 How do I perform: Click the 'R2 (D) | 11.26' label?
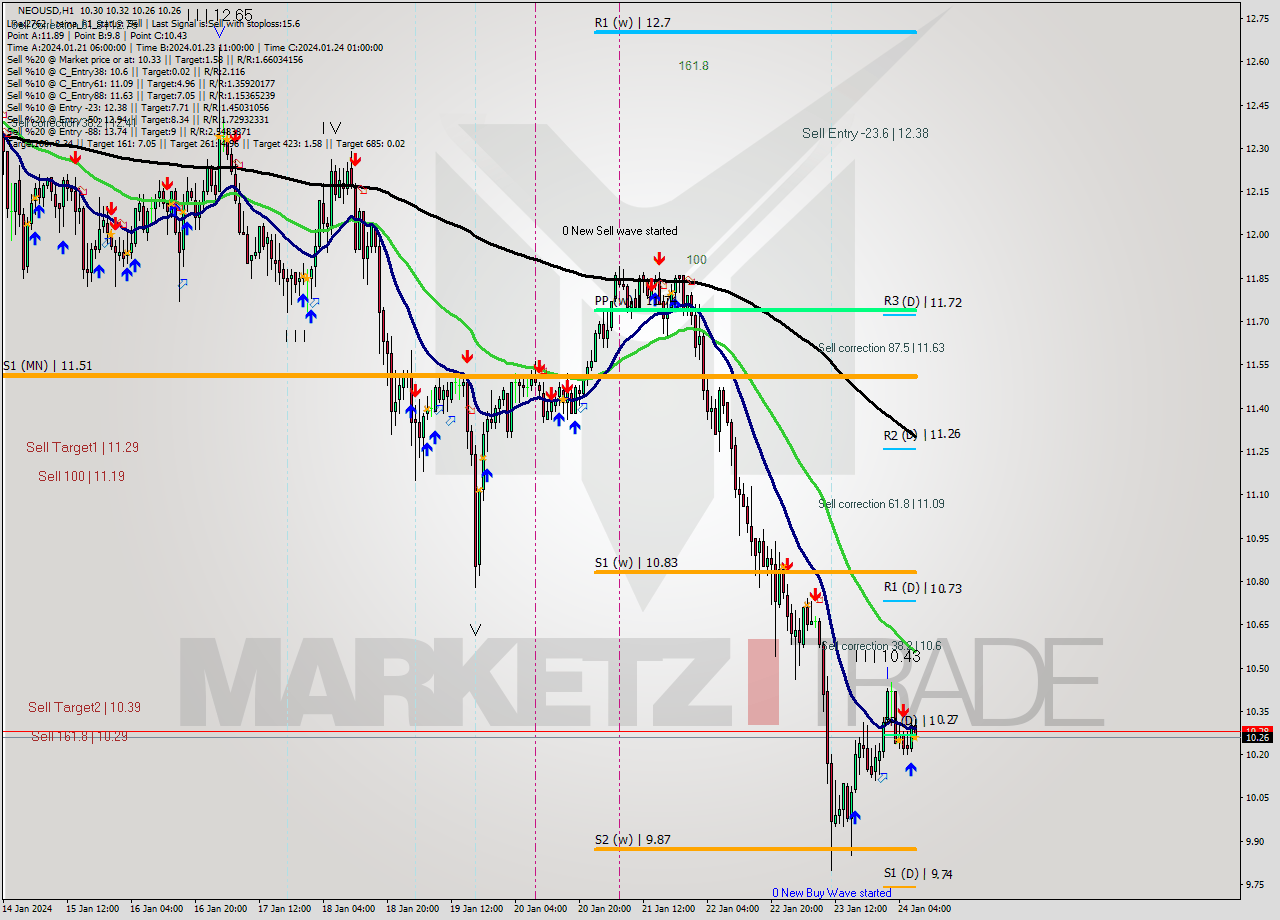[x=923, y=435]
